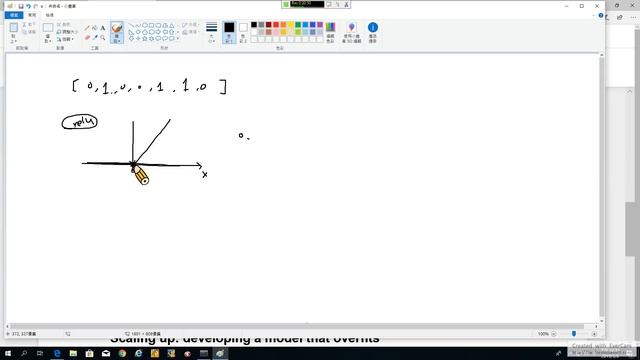Open Edit with Paint 3D
640x360 pixels.
(351, 32)
